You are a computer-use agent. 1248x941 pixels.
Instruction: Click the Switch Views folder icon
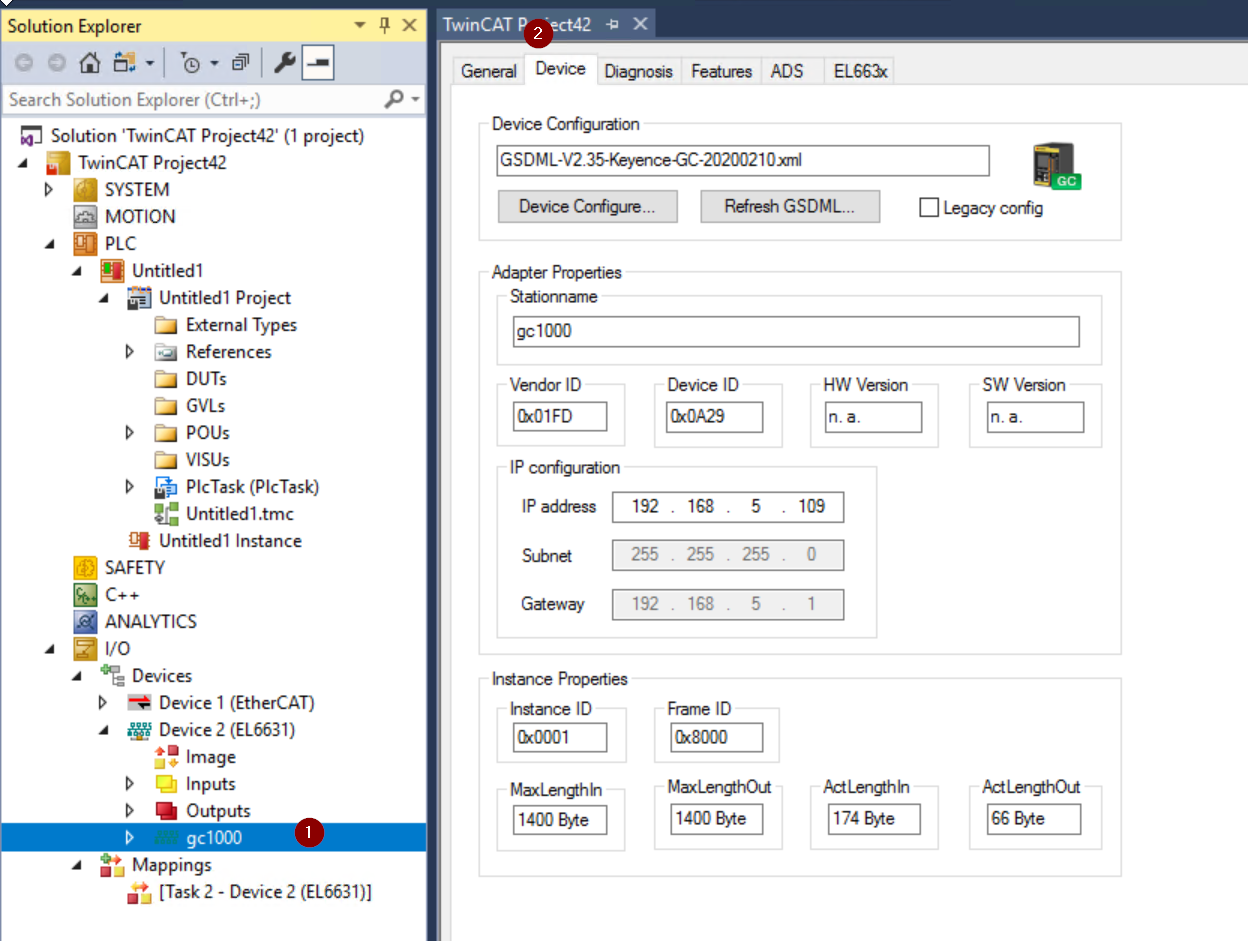[124, 63]
